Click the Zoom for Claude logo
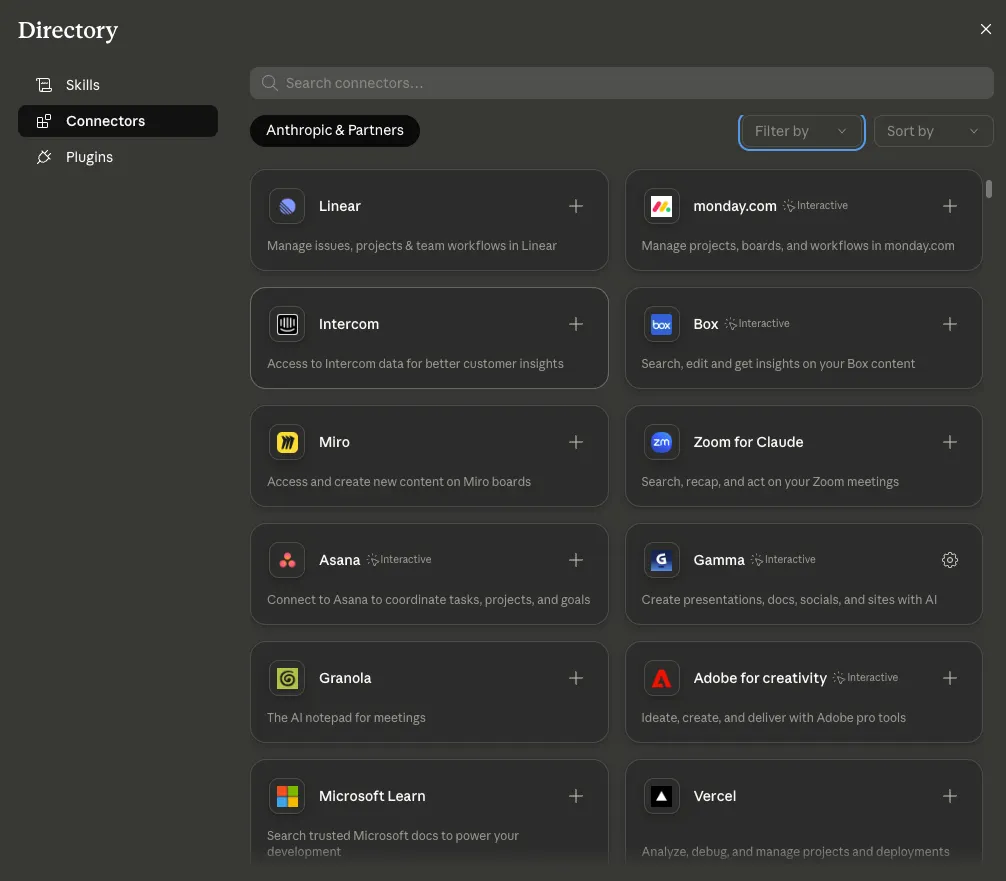The height and width of the screenshot is (881, 1006). [x=661, y=442]
